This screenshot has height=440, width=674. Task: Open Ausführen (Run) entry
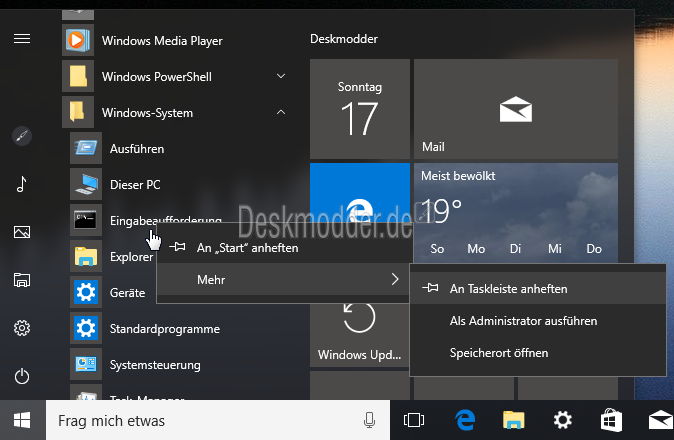pos(181,149)
